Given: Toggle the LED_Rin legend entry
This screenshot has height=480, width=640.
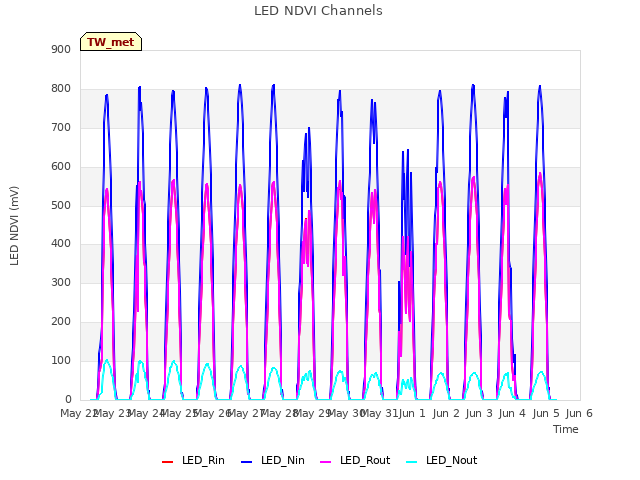Looking at the screenshot, I should (x=193, y=460).
